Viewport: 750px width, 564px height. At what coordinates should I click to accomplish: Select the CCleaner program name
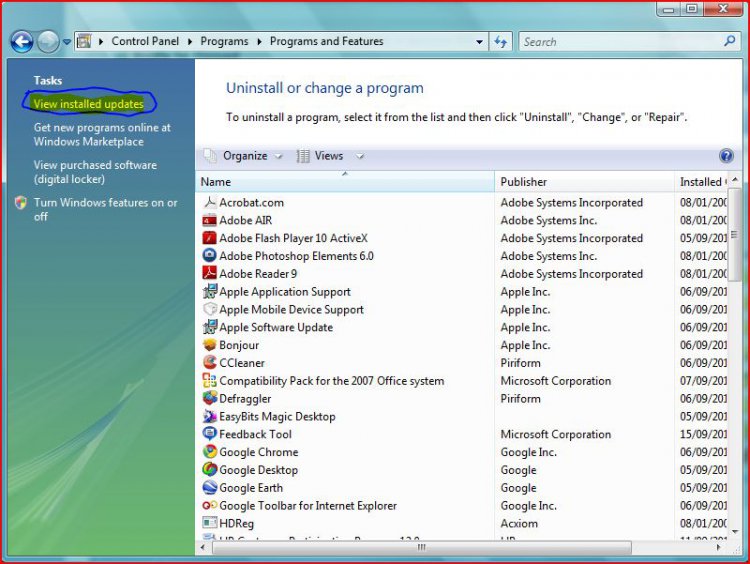pos(242,363)
